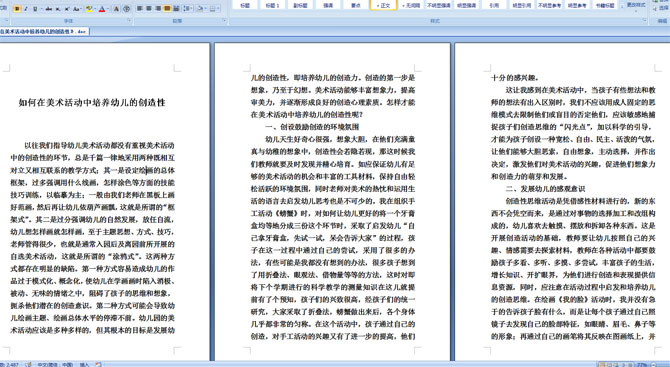
Task: Align text right
Action: point(158,9)
